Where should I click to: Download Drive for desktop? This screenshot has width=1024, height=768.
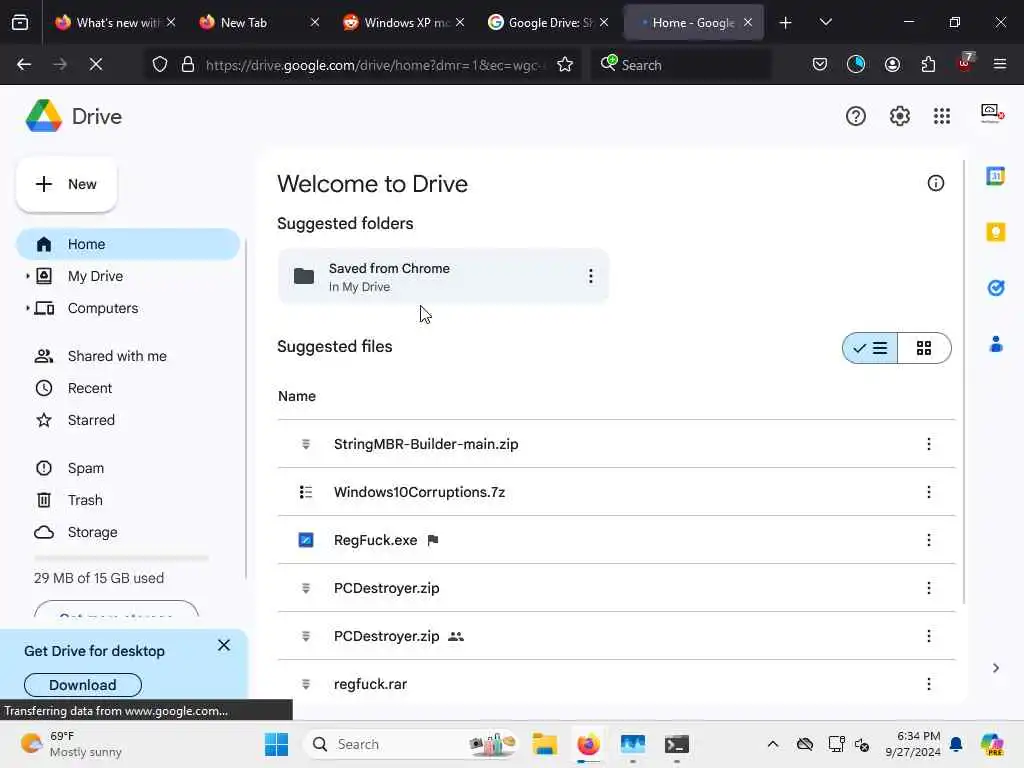click(83, 685)
